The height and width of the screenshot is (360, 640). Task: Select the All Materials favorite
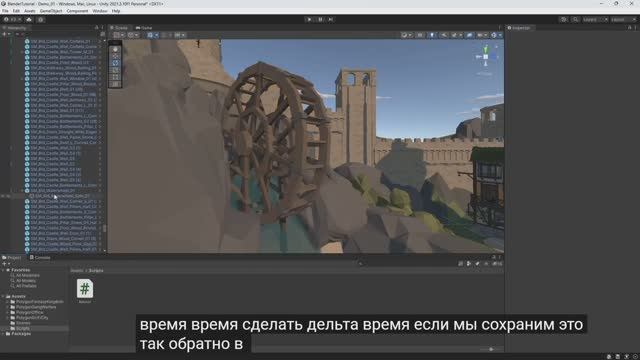pos(27,276)
